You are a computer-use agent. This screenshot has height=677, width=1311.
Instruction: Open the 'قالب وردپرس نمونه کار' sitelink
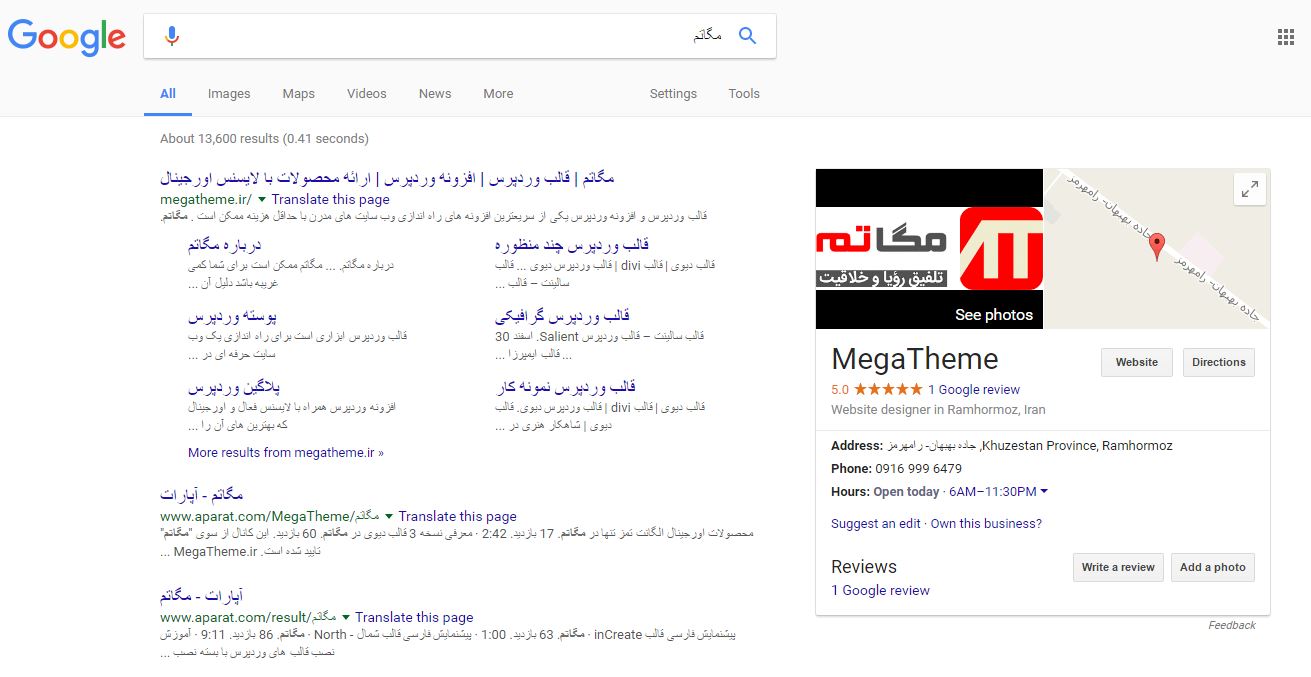click(565, 388)
